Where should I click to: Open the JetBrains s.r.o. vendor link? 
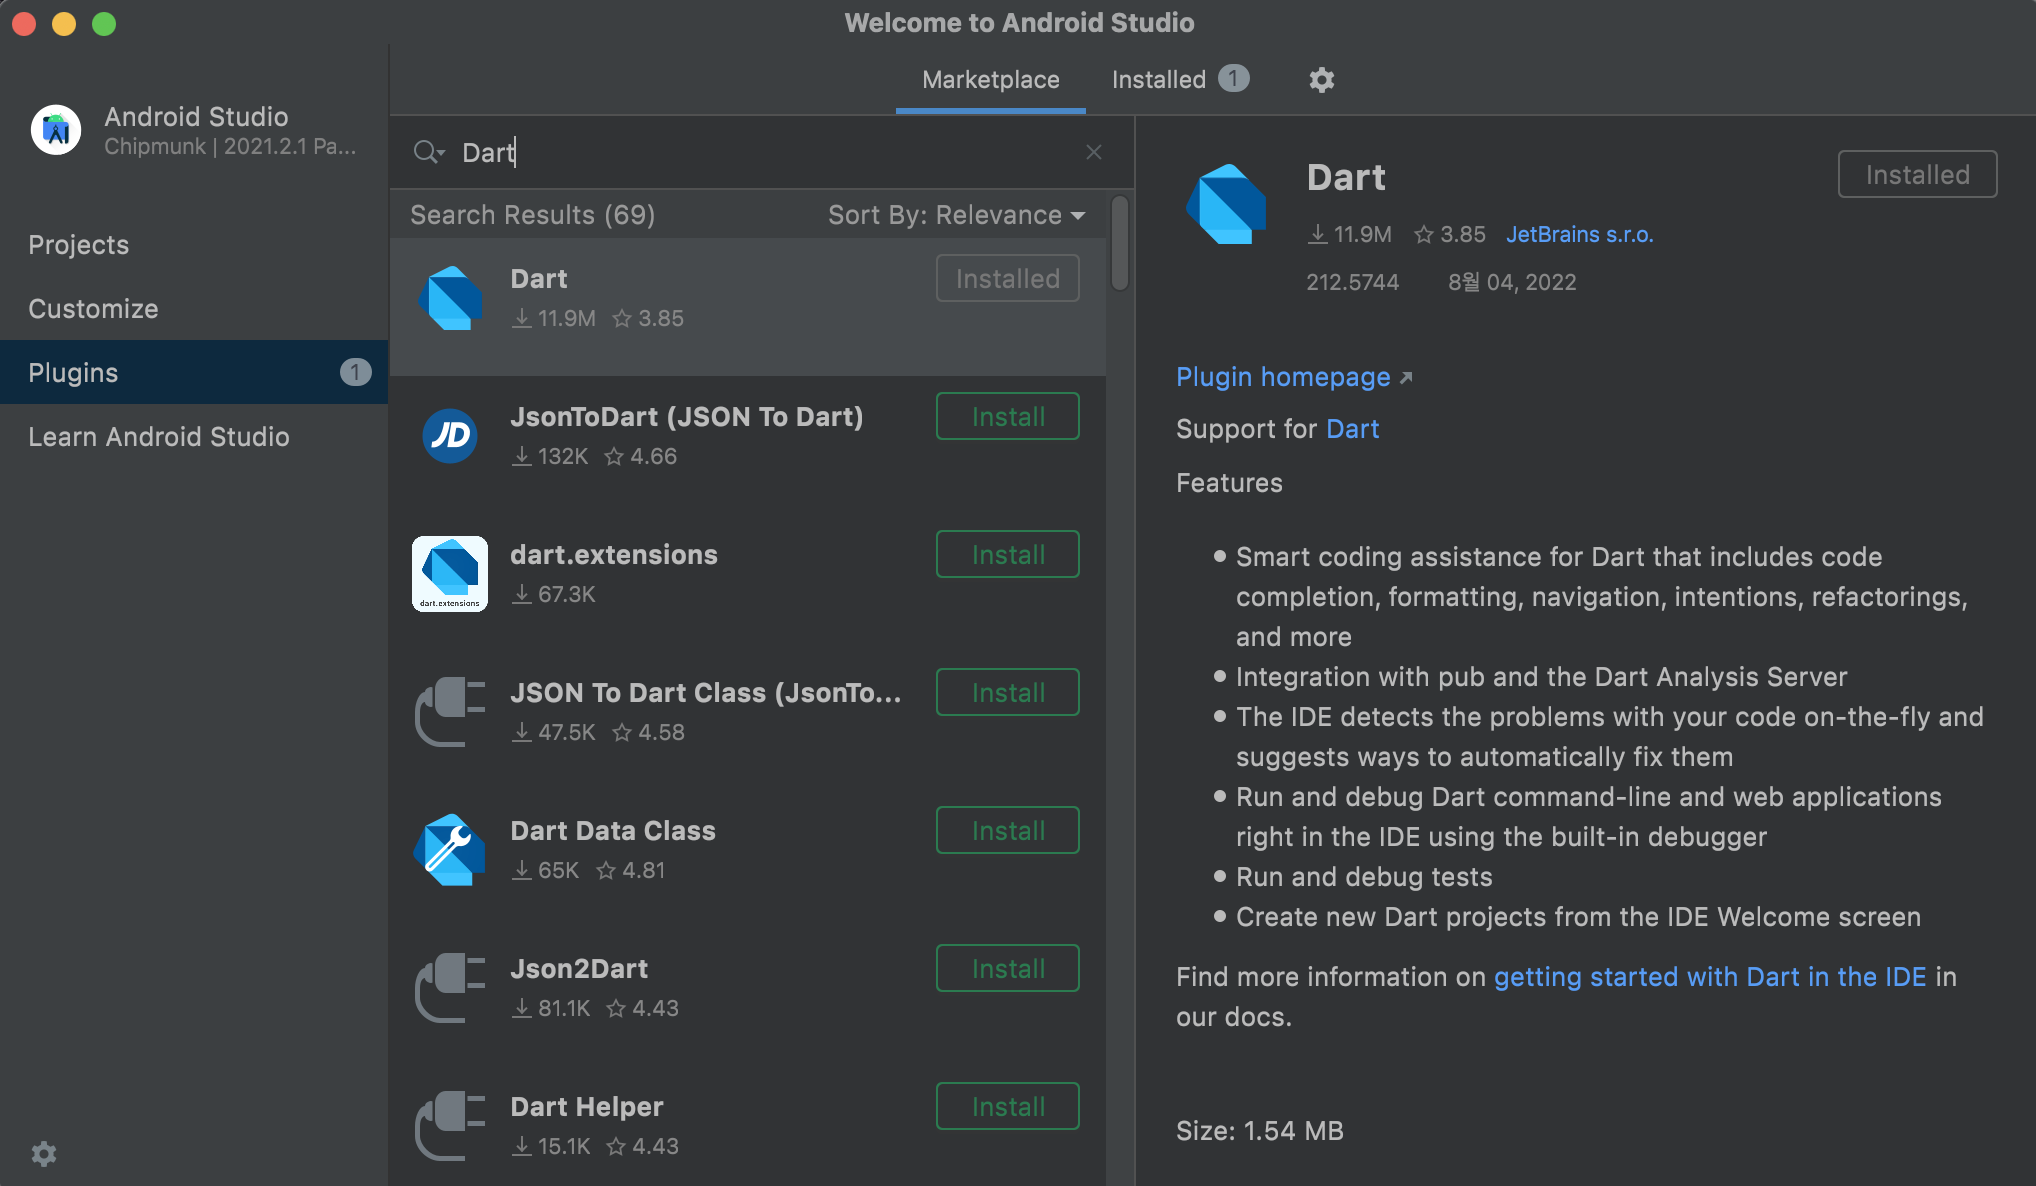click(1579, 235)
